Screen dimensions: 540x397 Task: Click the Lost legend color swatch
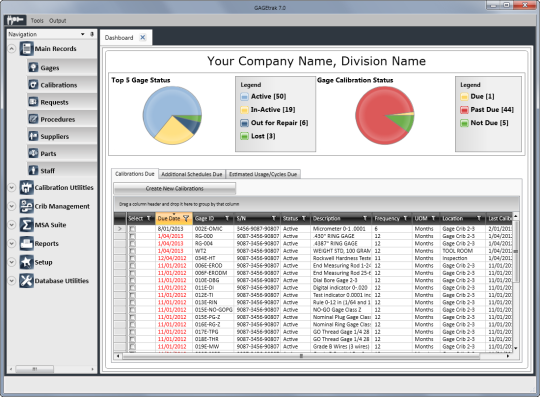(244, 136)
